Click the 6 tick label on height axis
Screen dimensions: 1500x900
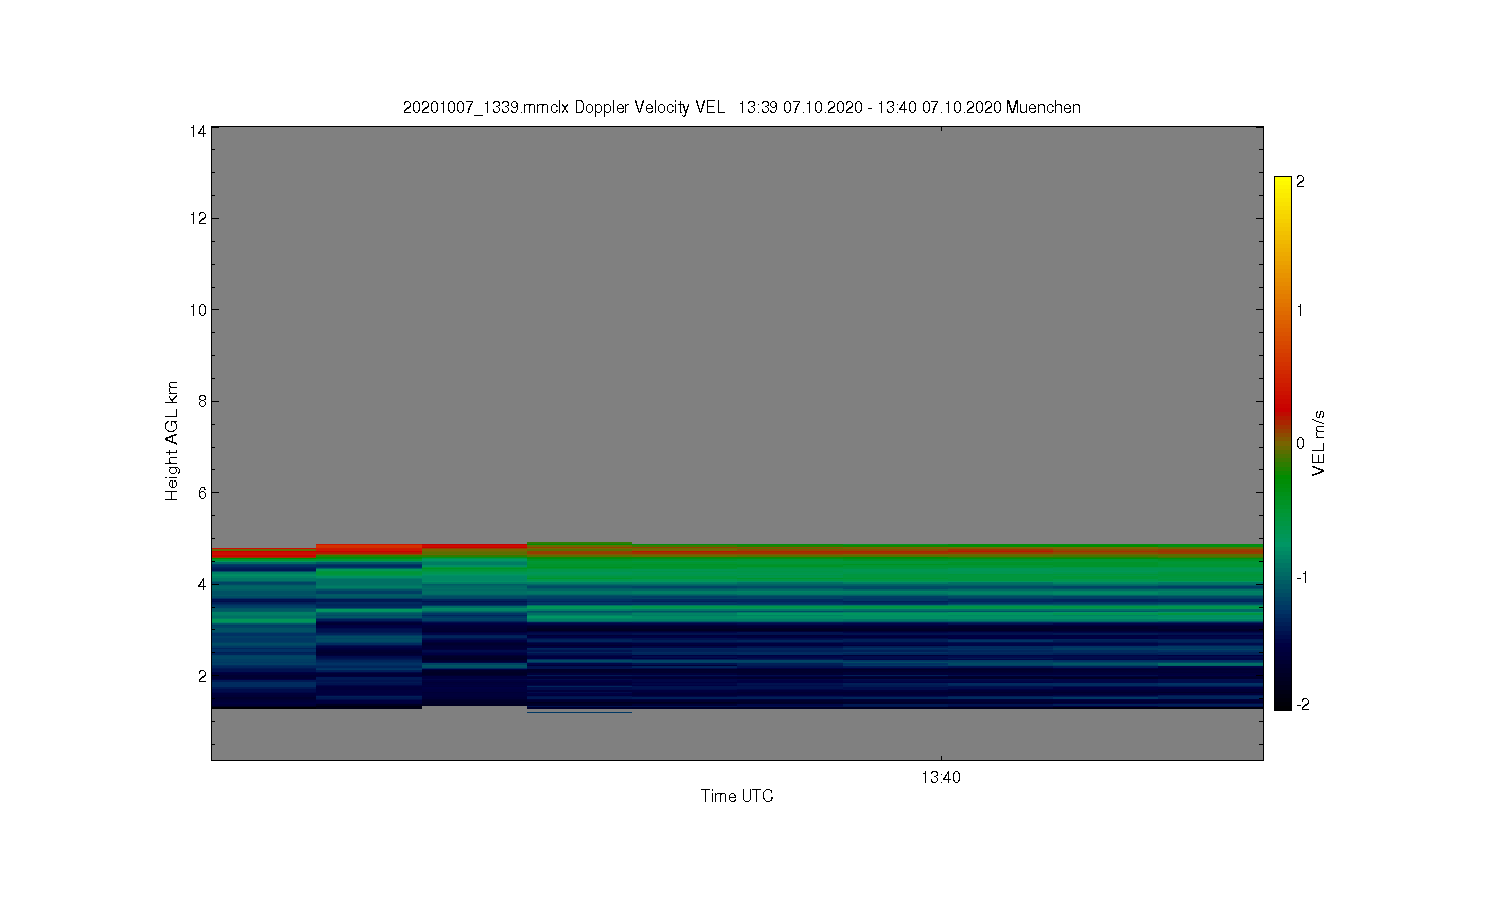(x=201, y=493)
